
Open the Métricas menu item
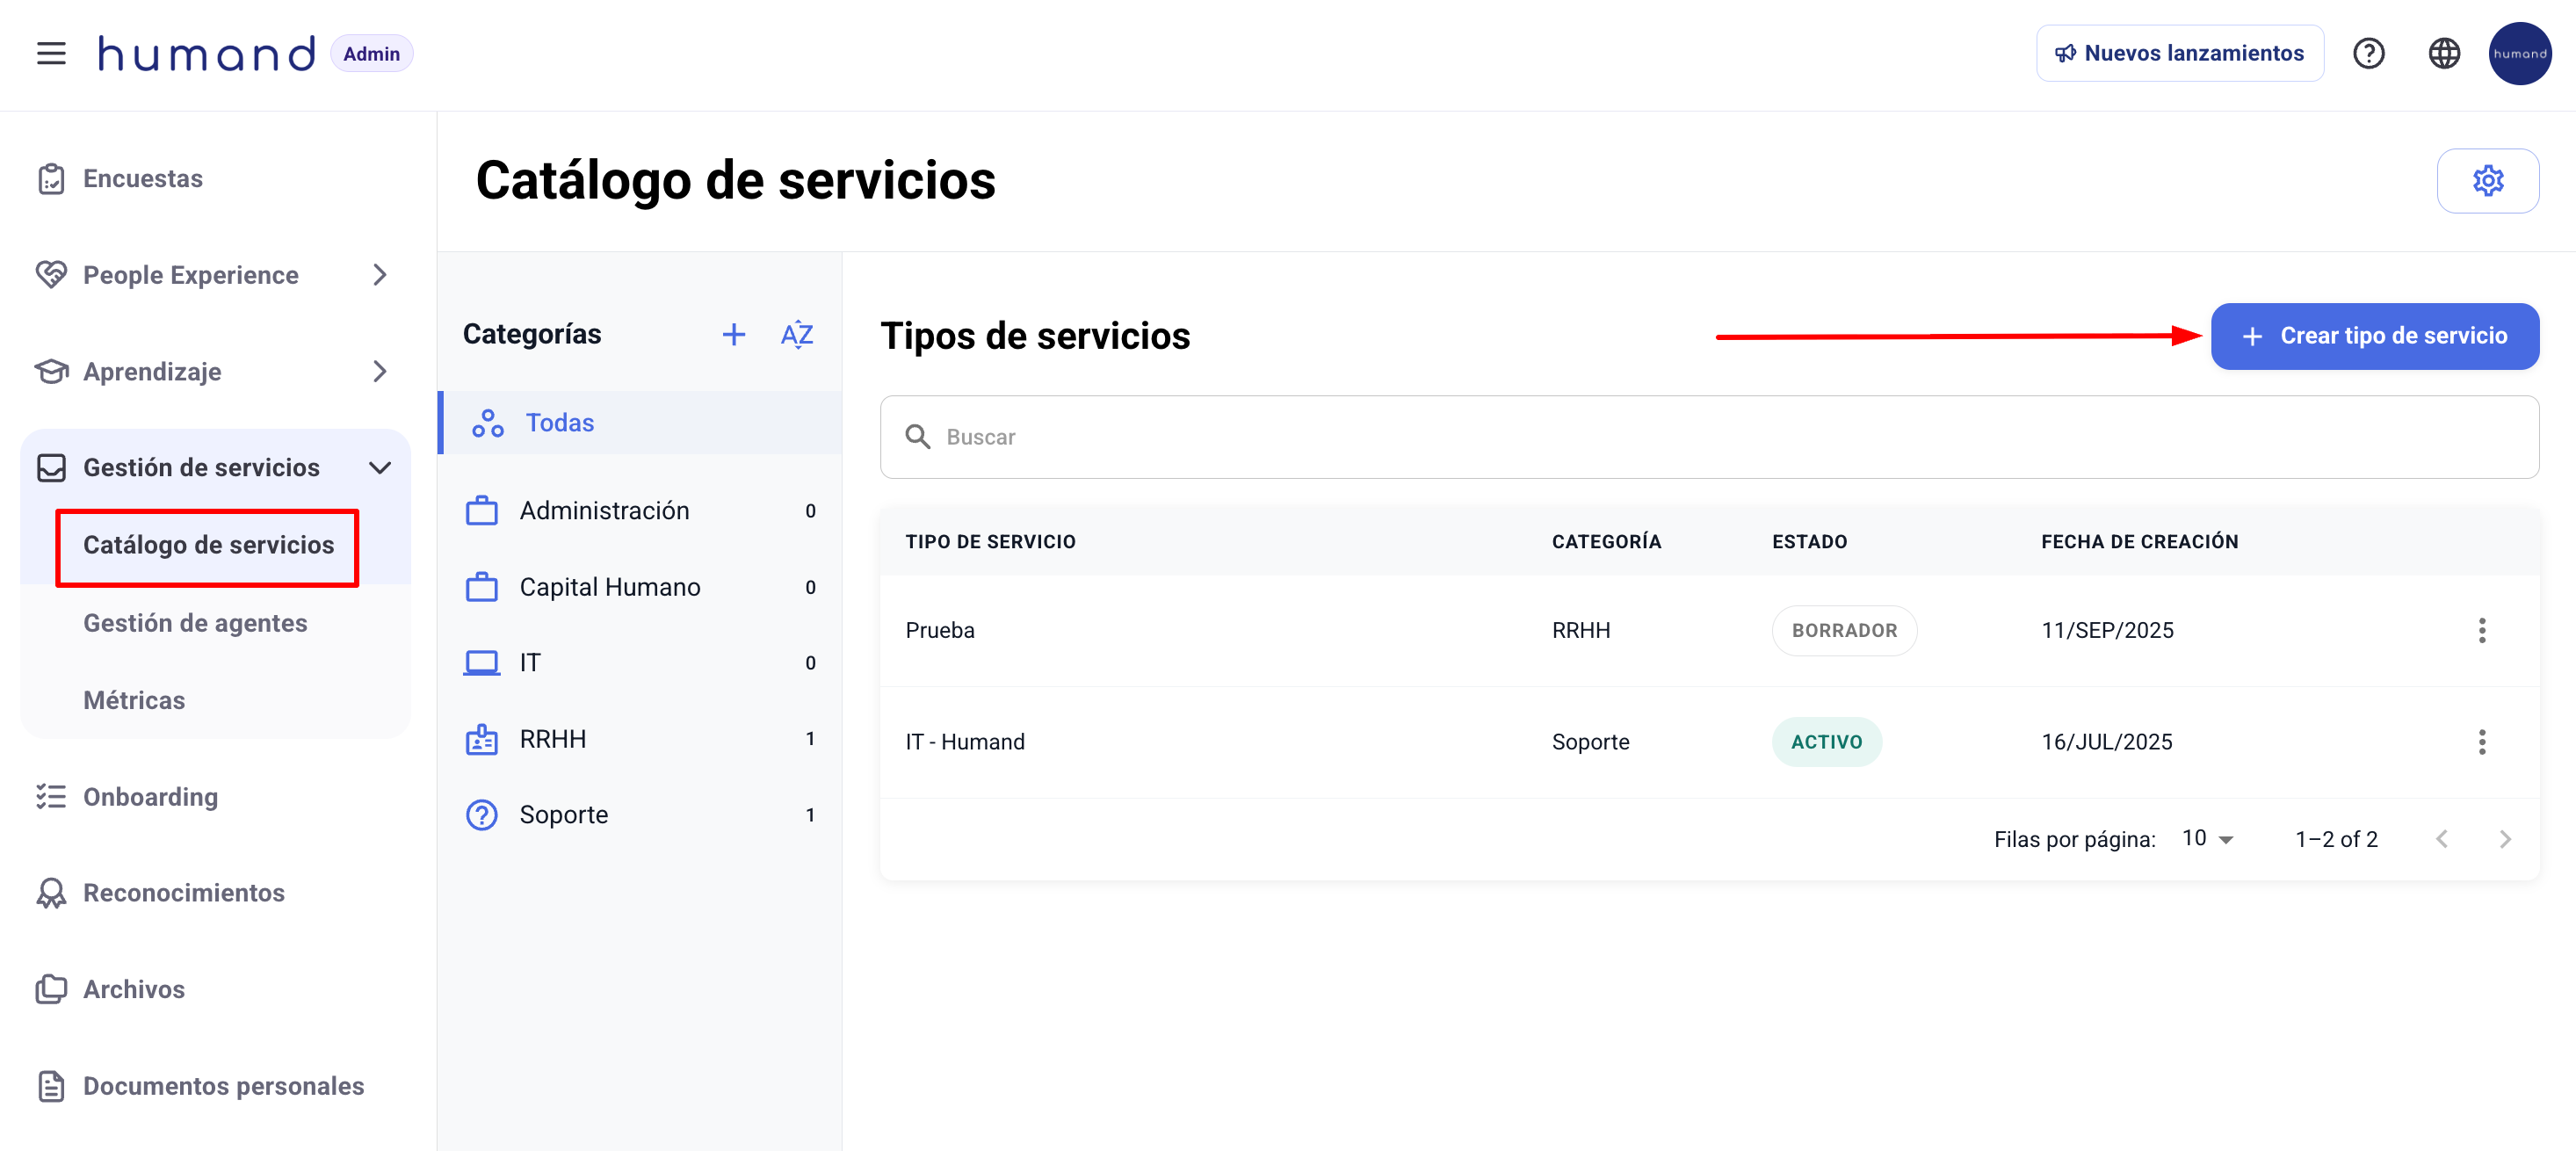(134, 700)
